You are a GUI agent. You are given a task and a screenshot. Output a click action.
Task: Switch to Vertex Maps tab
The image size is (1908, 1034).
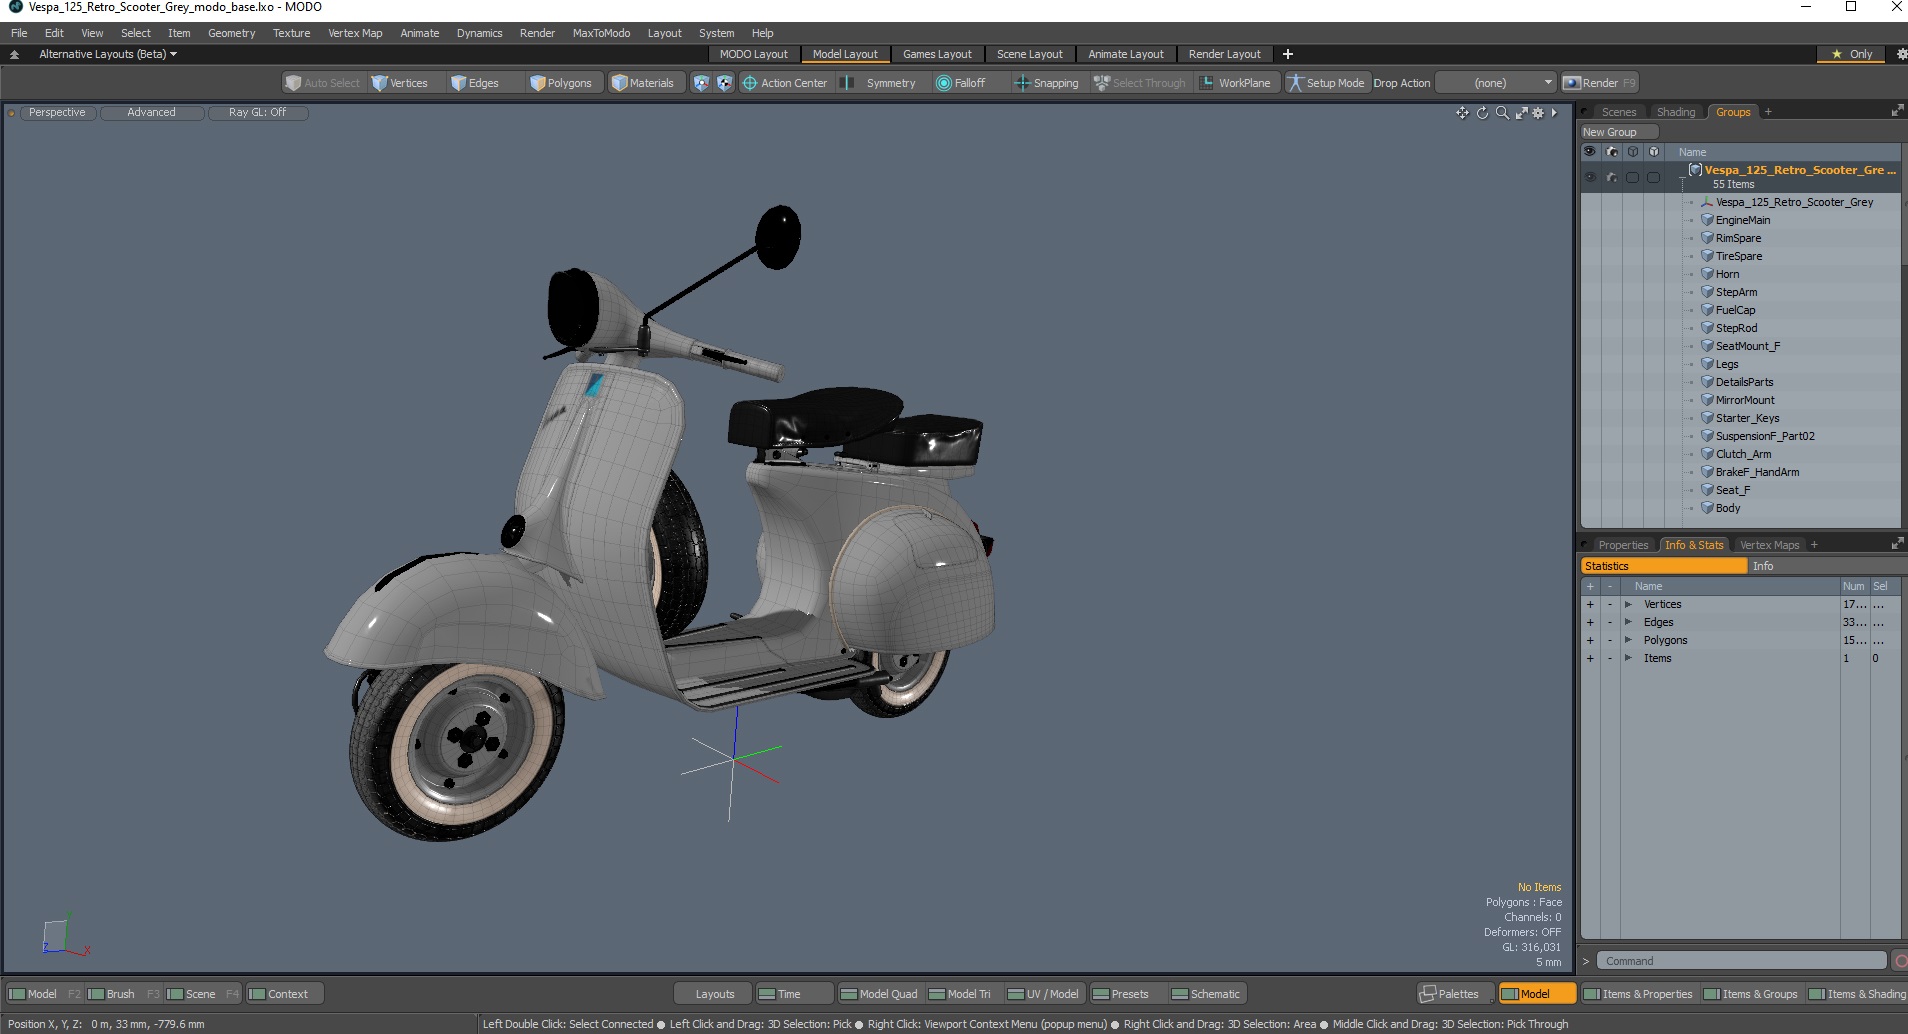(x=1768, y=545)
